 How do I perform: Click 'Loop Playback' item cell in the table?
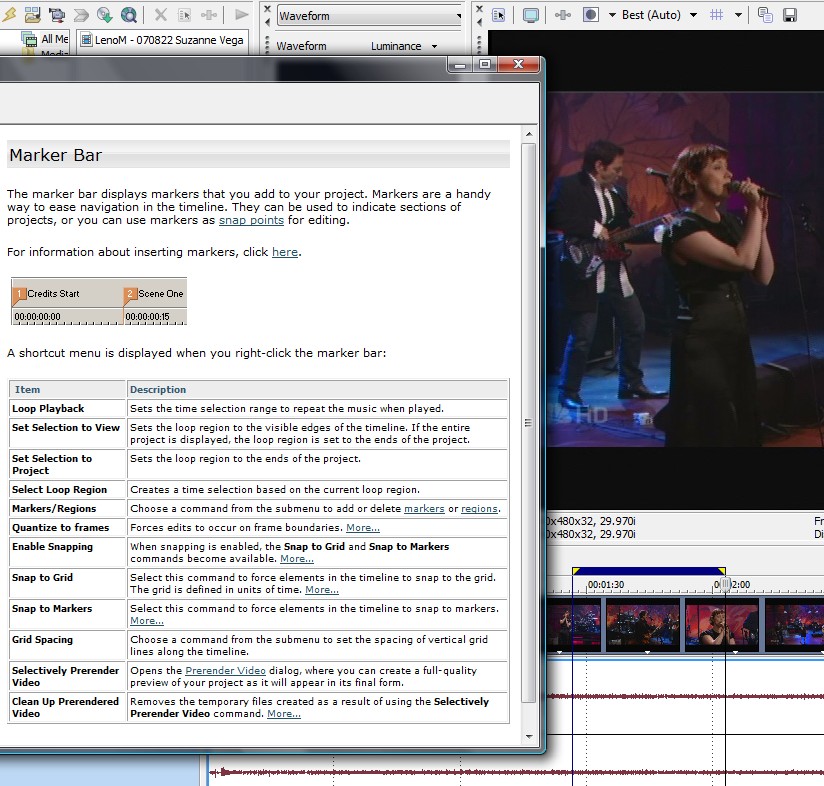pos(67,409)
